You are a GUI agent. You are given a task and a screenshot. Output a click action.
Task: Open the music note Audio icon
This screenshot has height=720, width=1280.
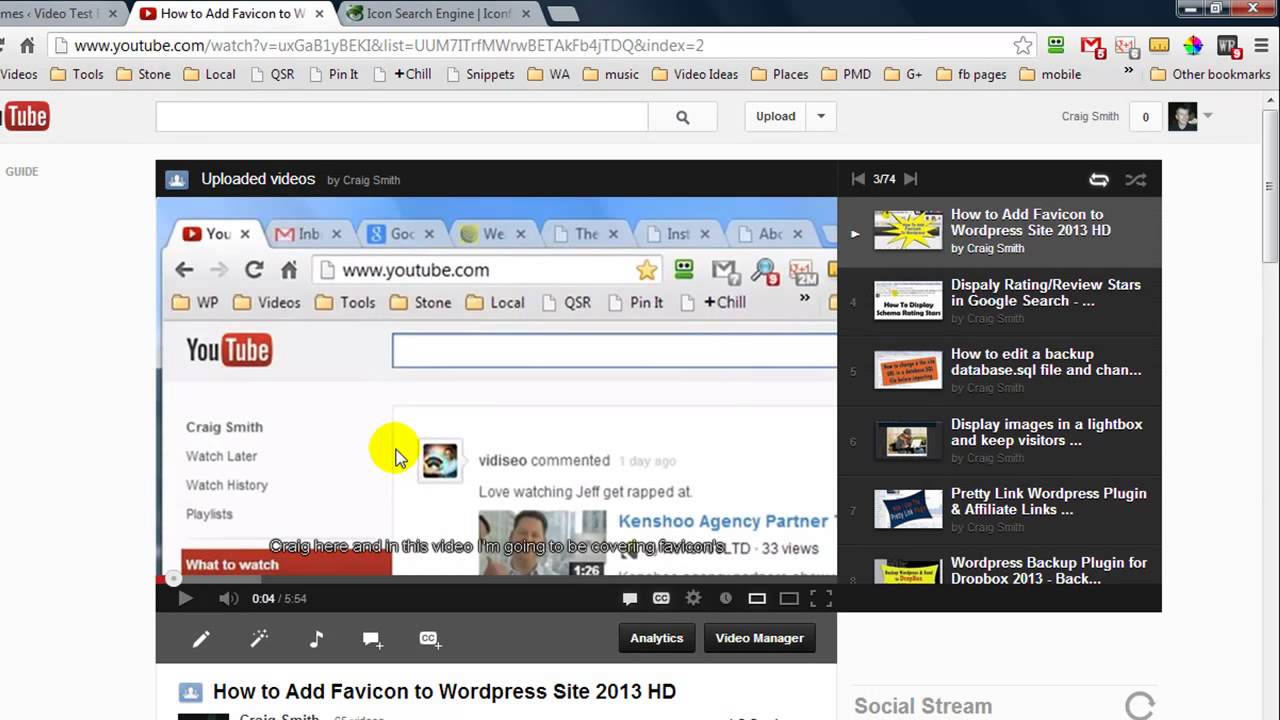coord(316,639)
